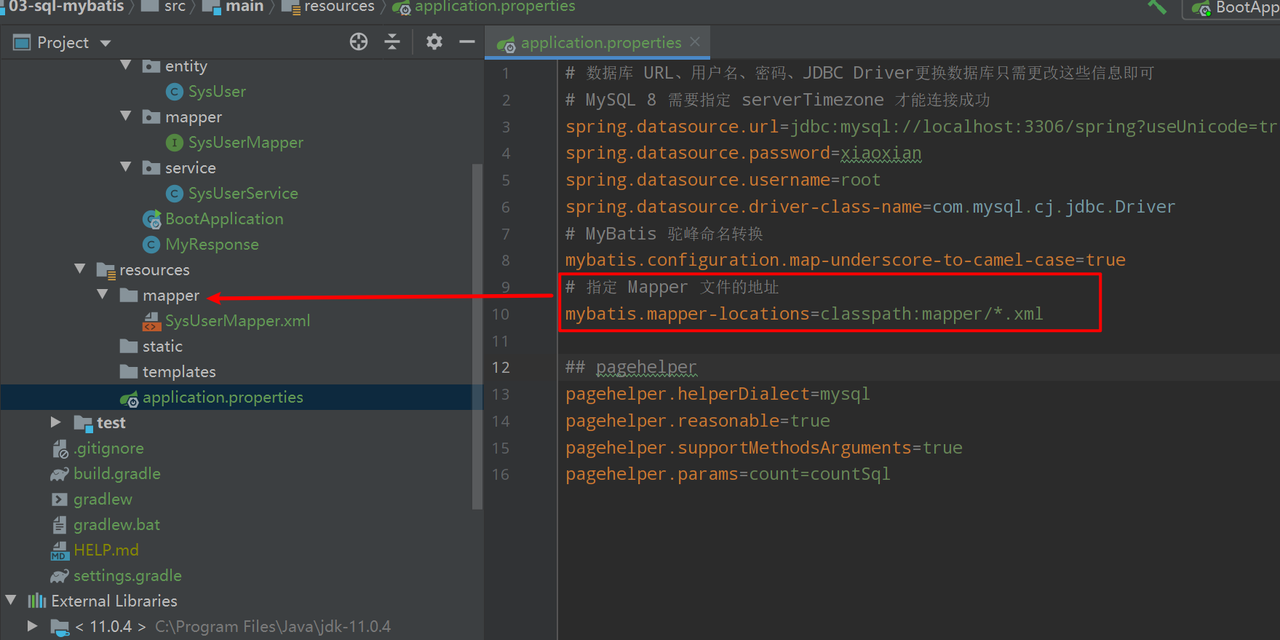1280x640 pixels.
Task: Click the collapse all icon in Project panel
Action: pyautogui.click(x=392, y=42)
